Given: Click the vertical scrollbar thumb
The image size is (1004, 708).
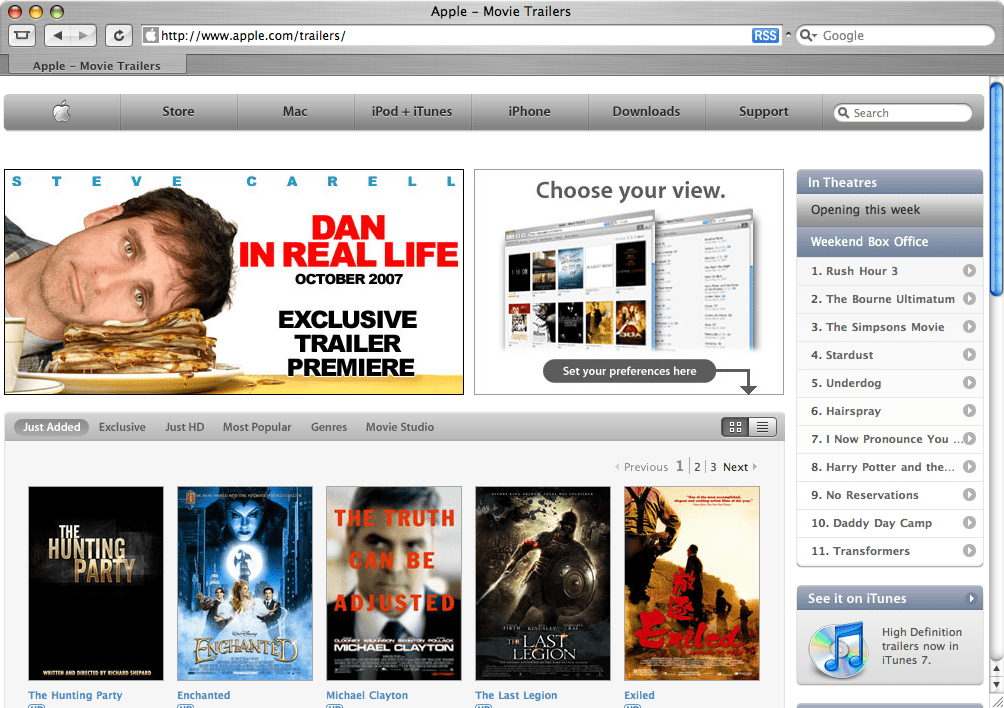Looking at the screenshot, I should 996,189.
